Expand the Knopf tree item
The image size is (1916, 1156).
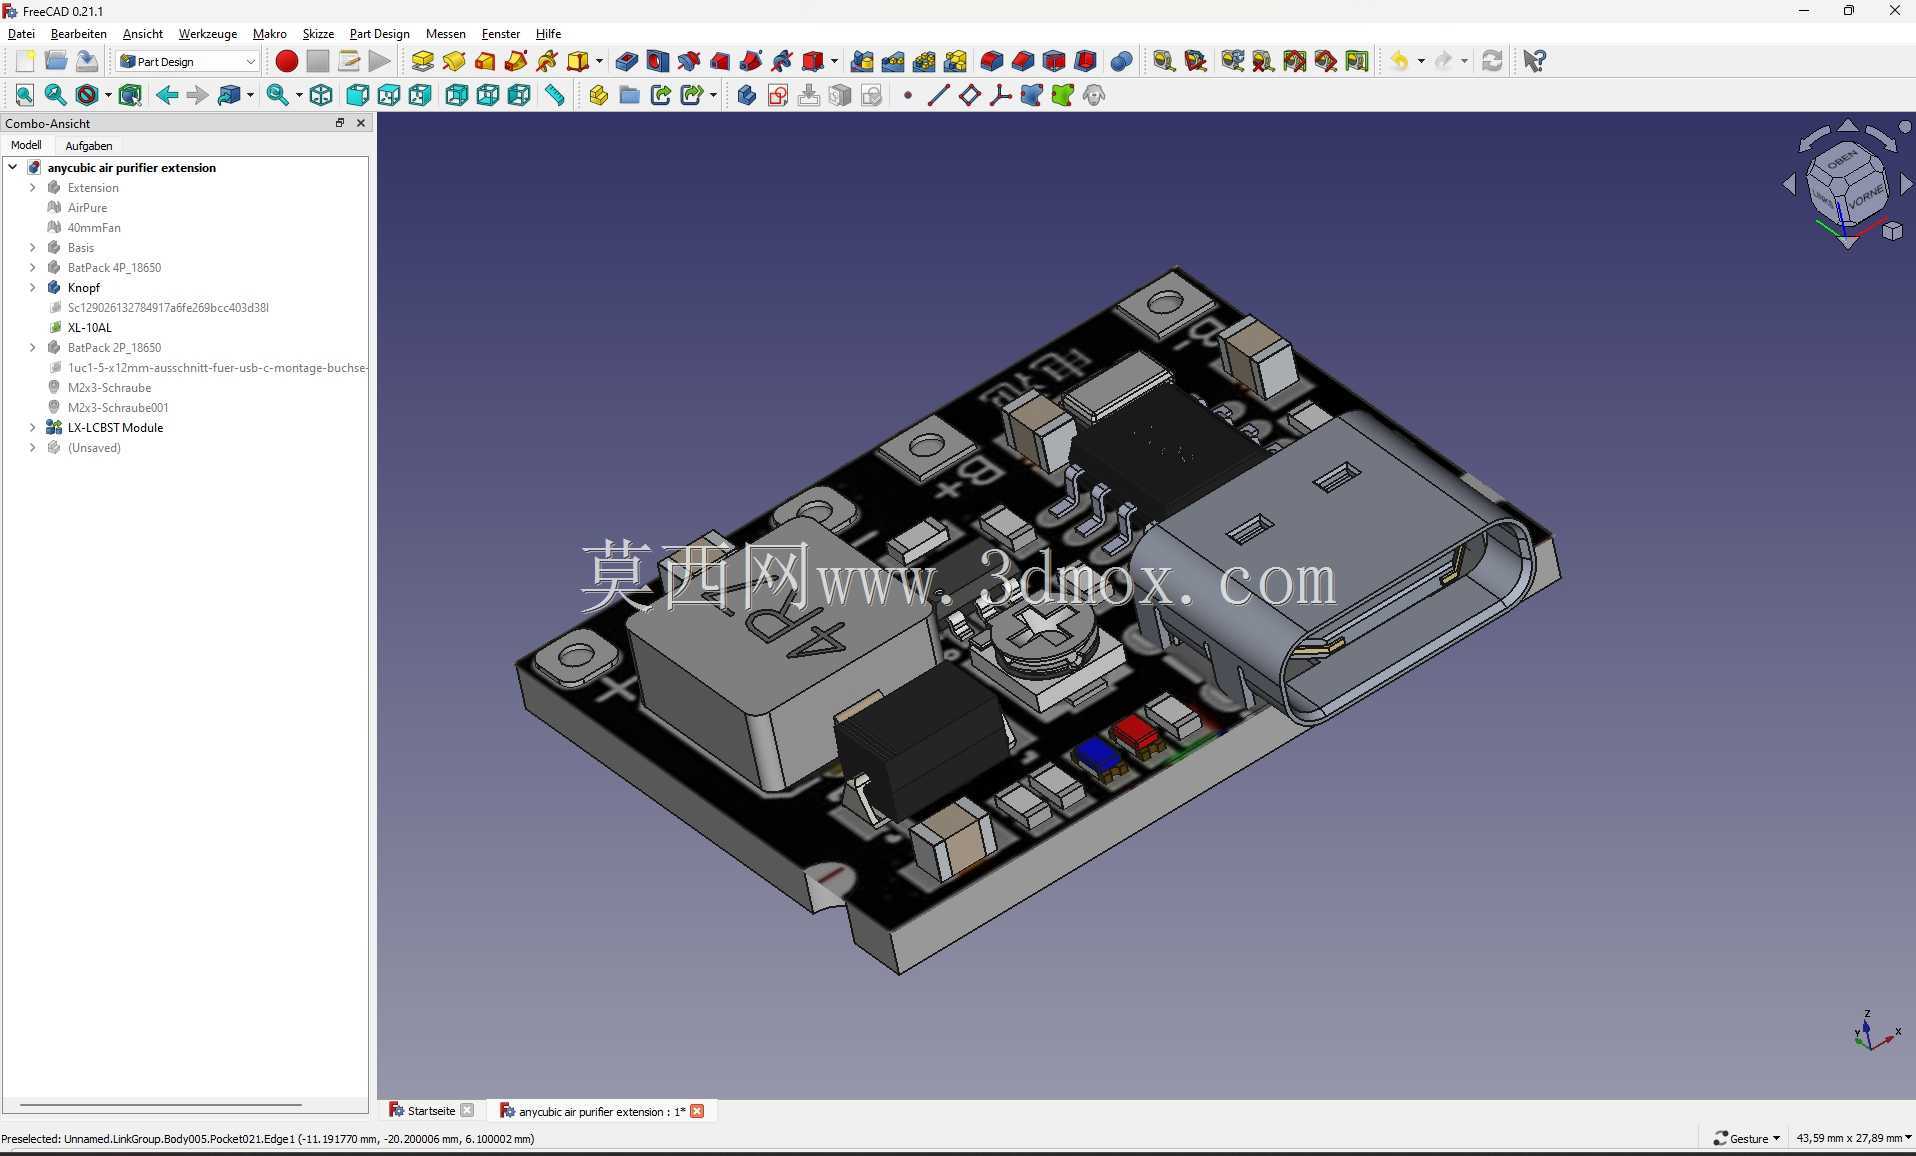click(x=32, y=287)
